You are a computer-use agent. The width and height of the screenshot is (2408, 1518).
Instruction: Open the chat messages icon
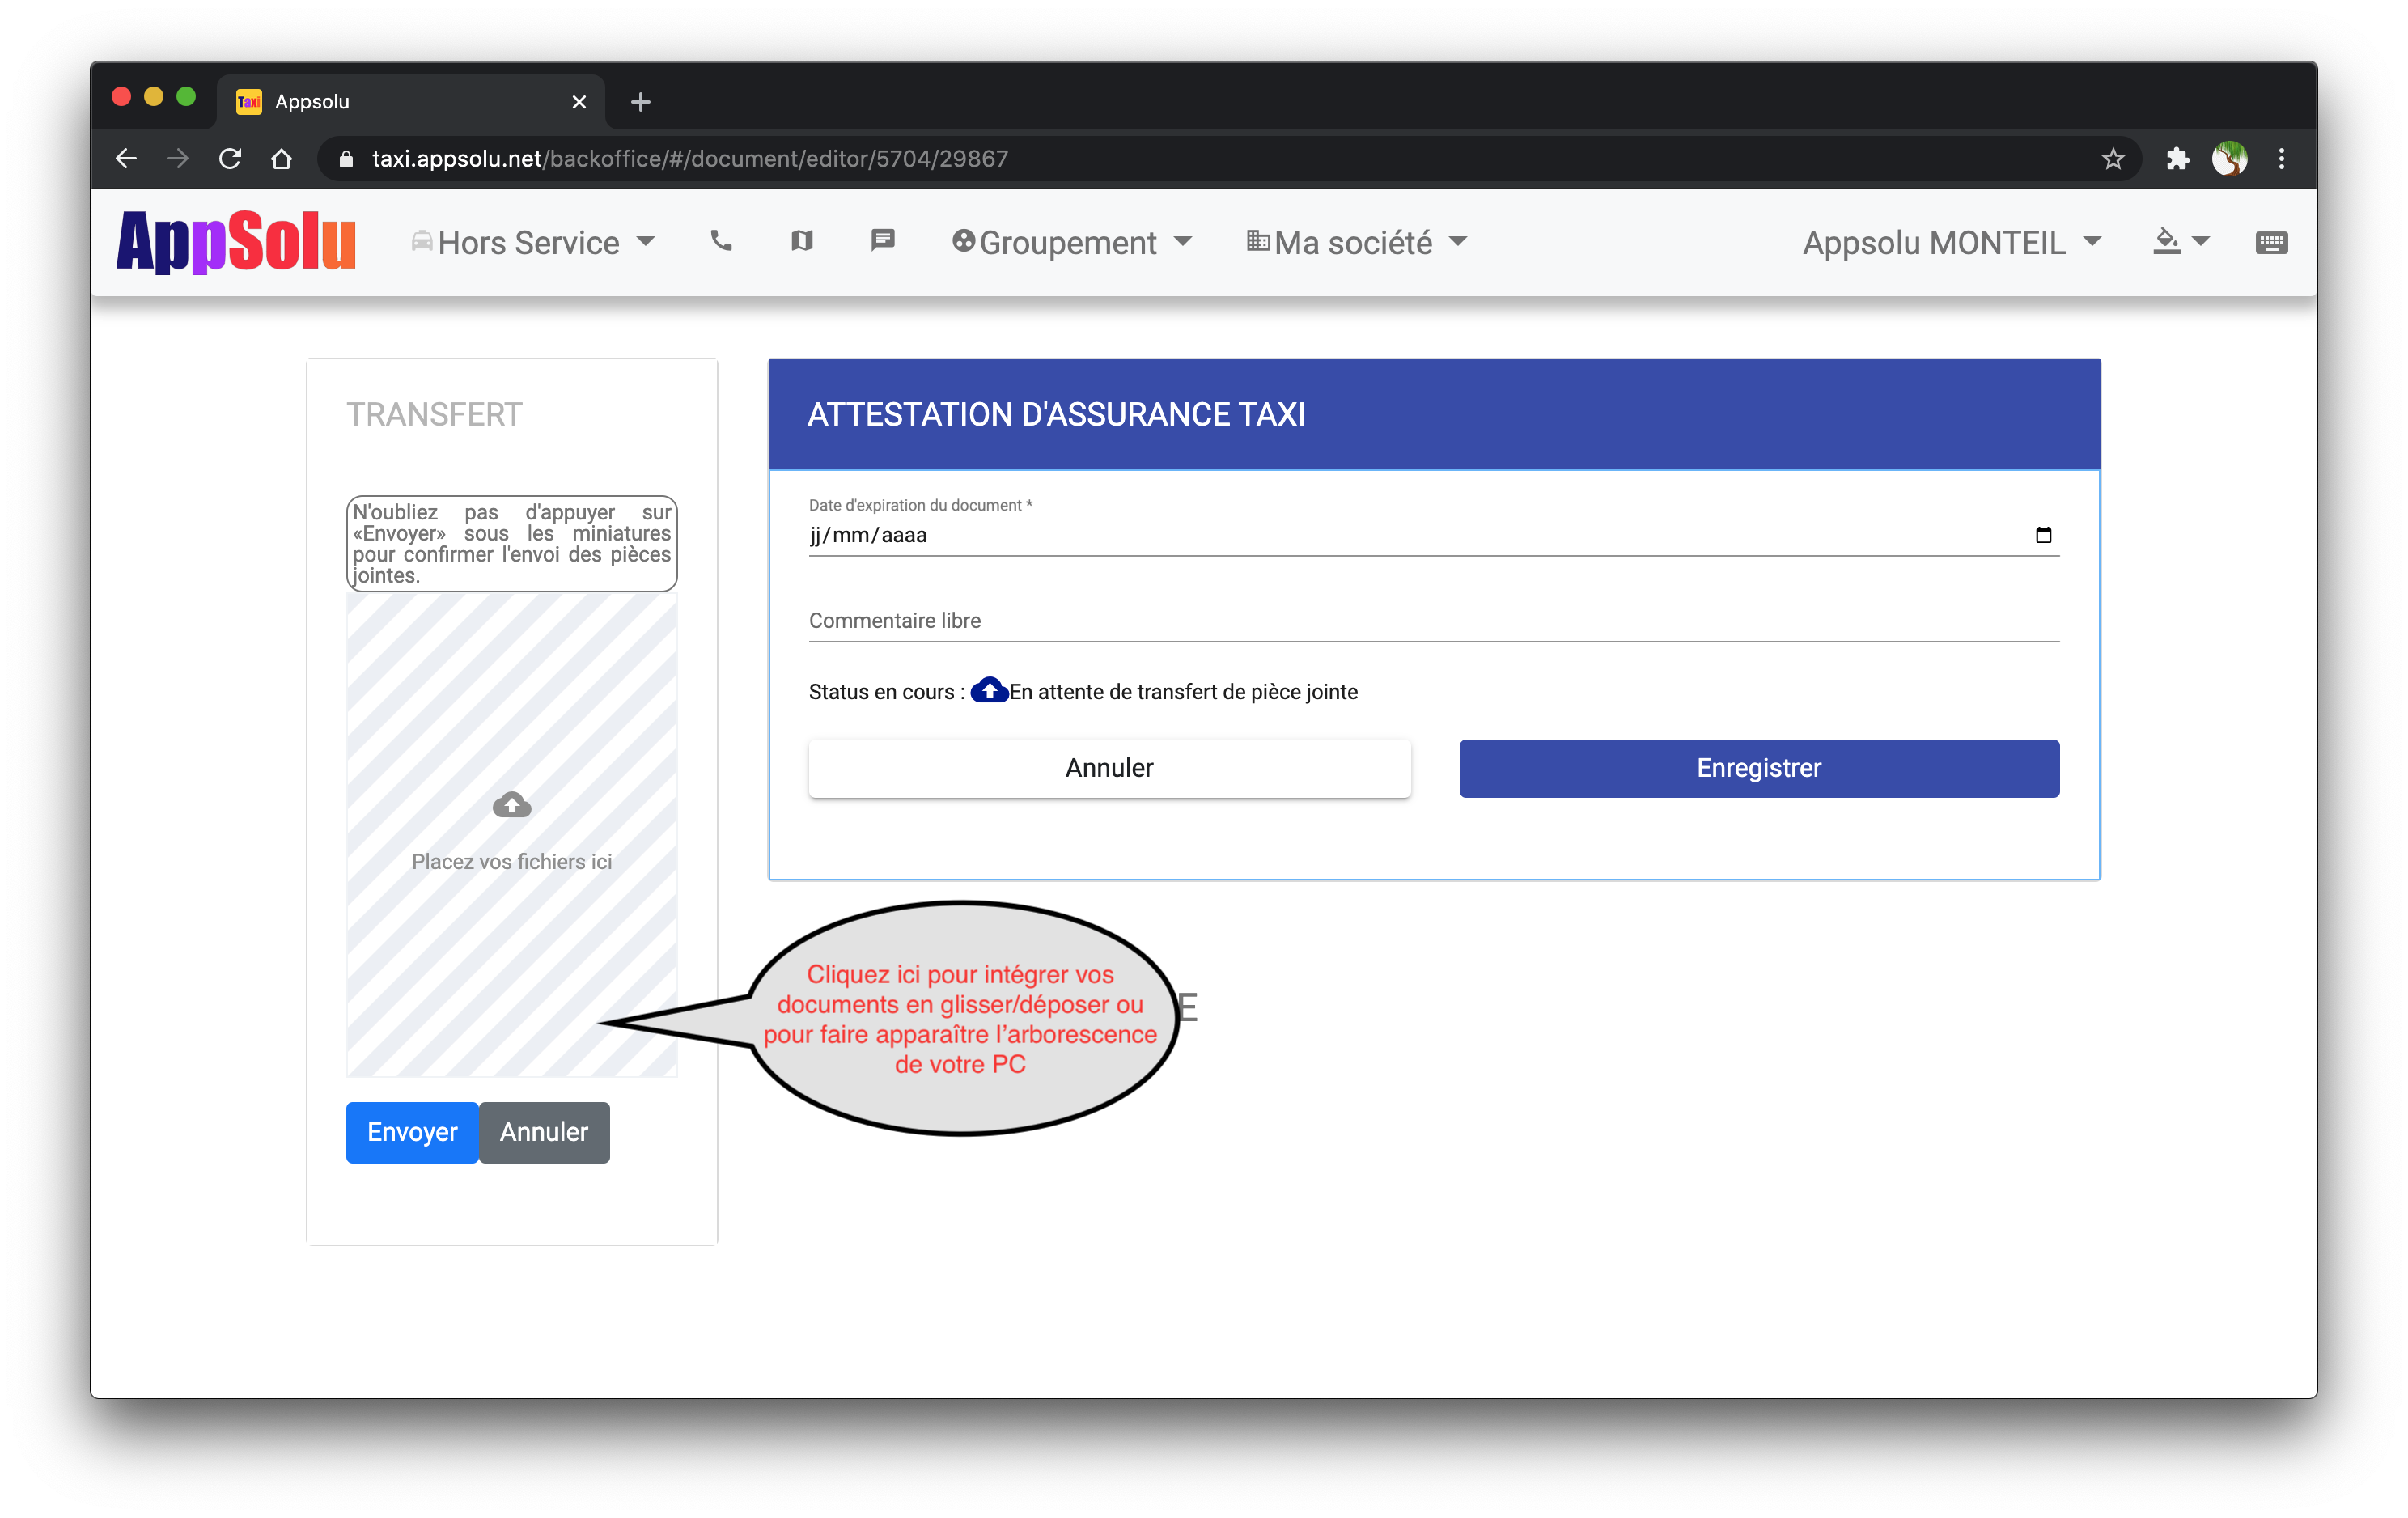(x=882, y=241)
